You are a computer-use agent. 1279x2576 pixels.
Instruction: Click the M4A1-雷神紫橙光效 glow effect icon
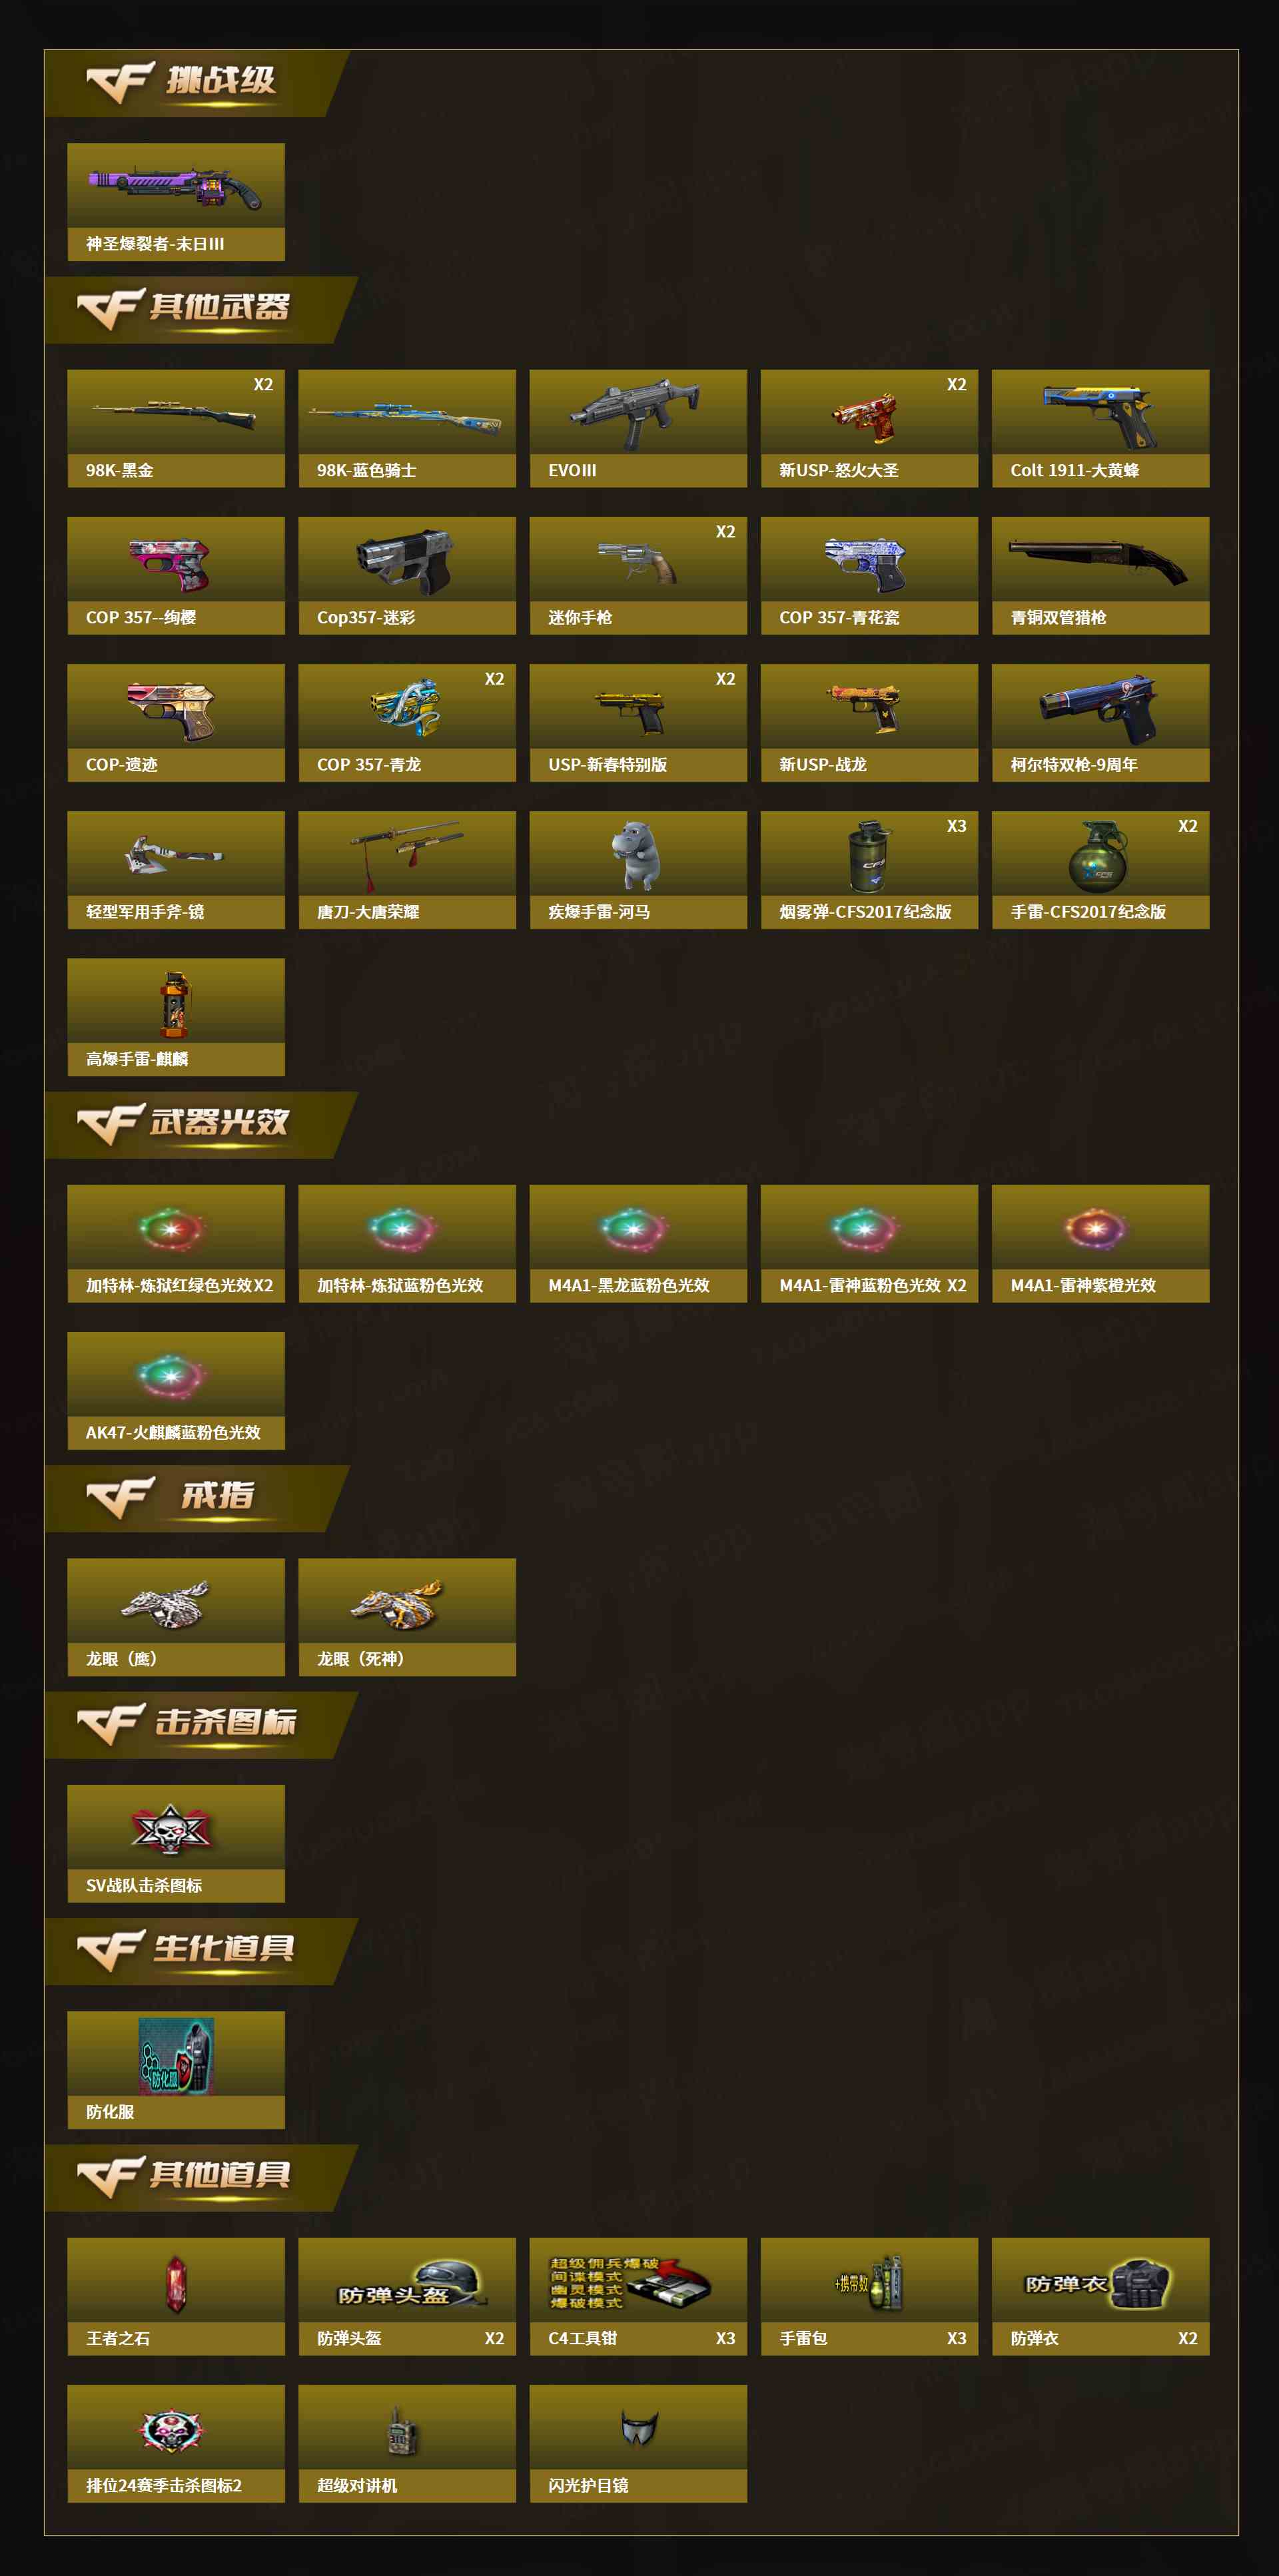coord(1095,1229)
